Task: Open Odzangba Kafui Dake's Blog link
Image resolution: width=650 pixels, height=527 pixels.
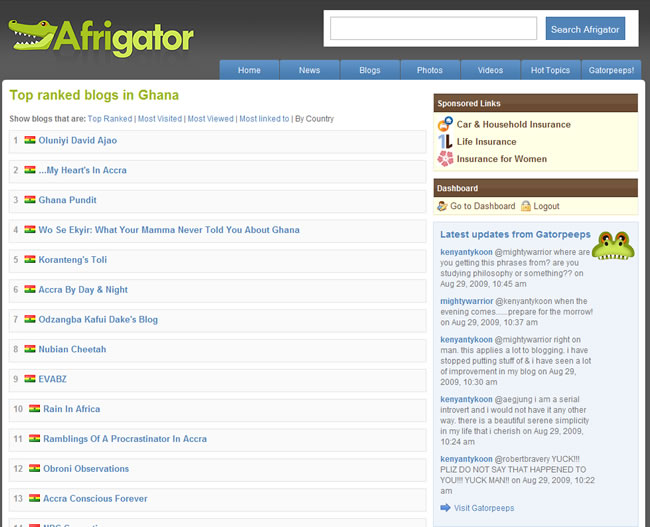Action: (98, 319)
